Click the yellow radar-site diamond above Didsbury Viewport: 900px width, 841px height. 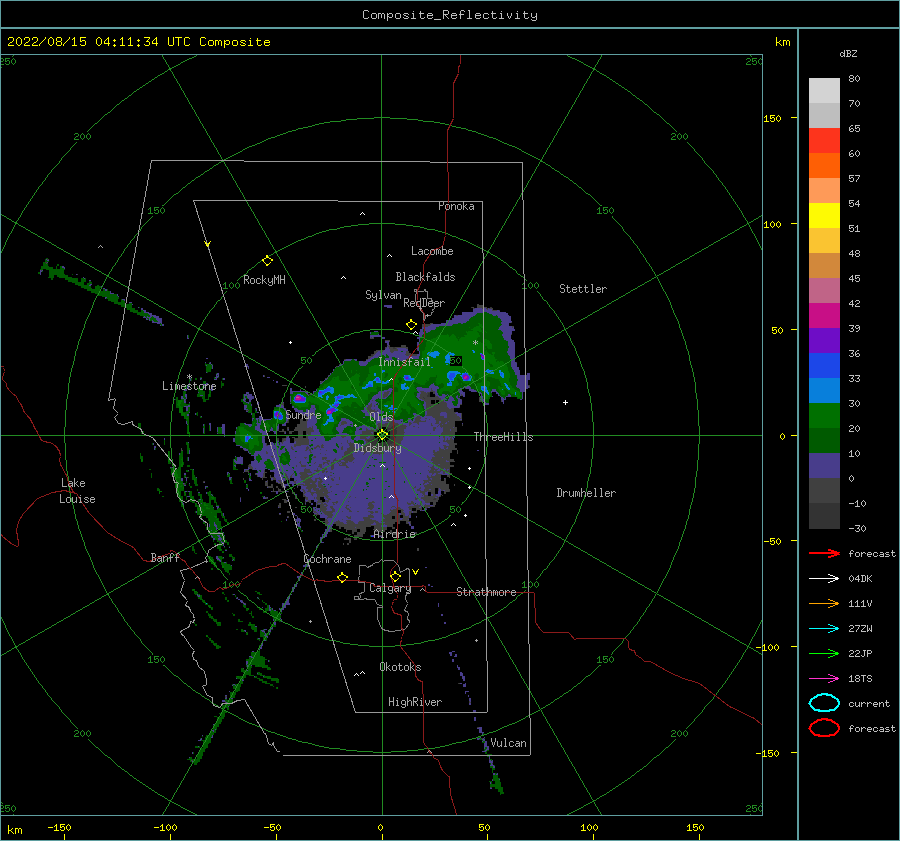pos(382,435)
